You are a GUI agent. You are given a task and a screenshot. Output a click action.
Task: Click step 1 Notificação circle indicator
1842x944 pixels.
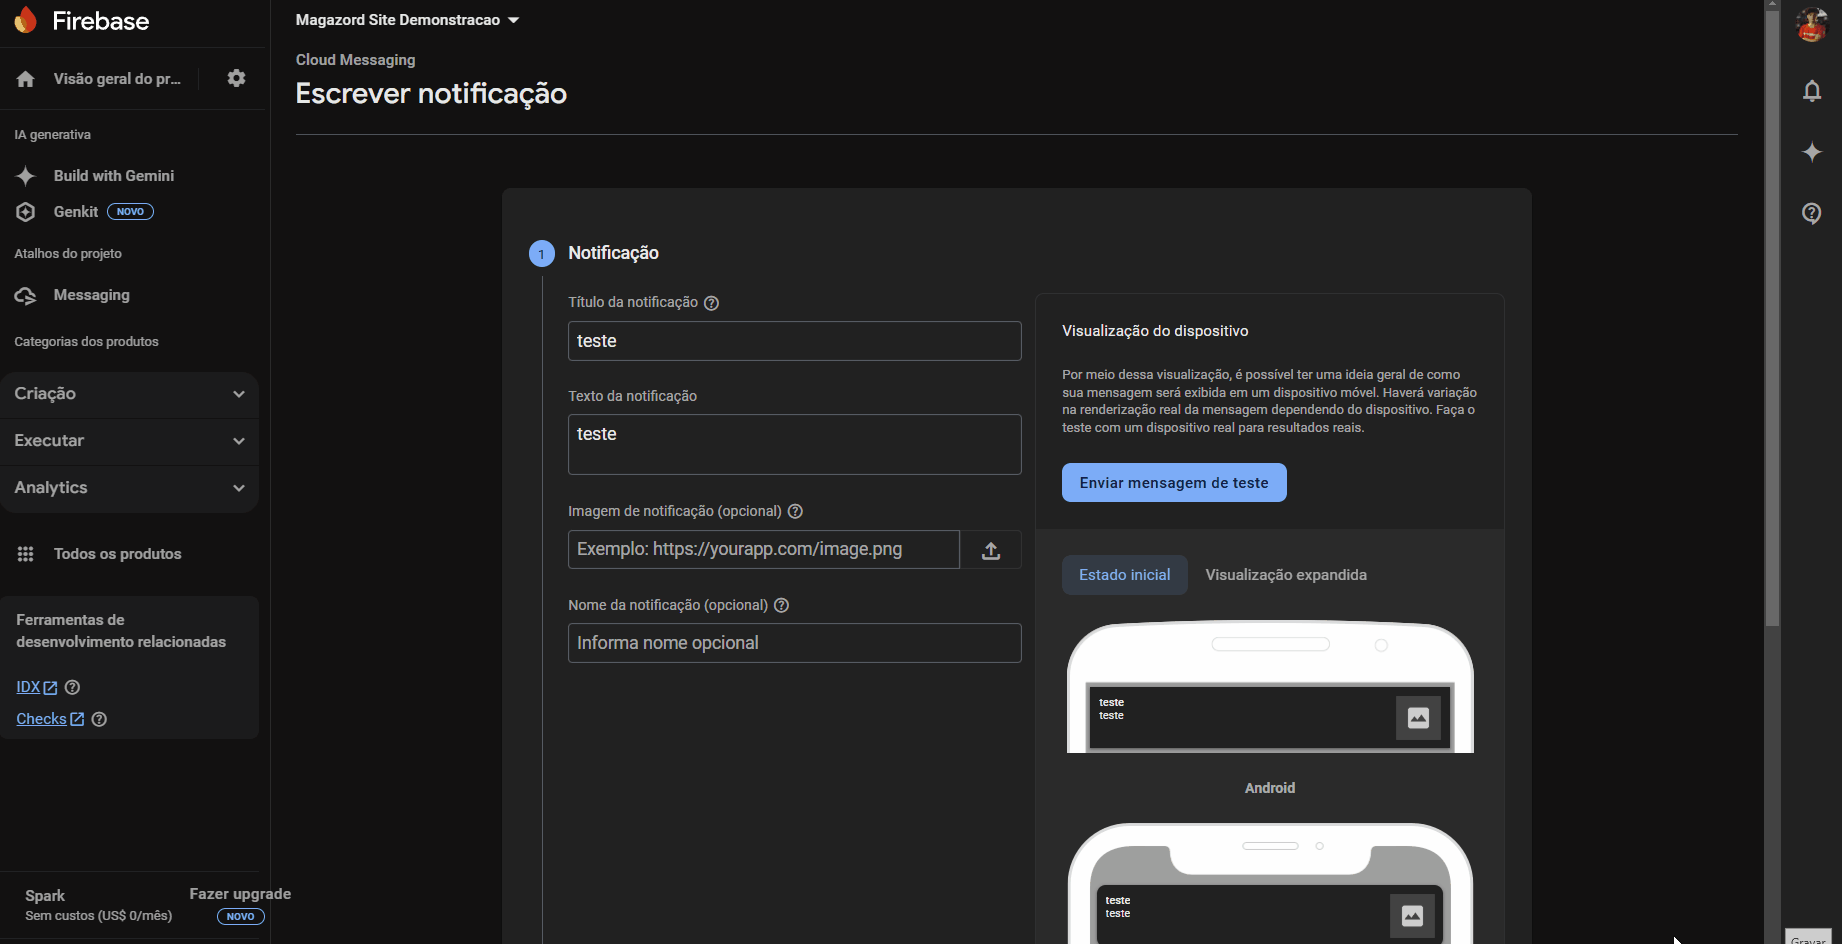(x=542, y=254)
